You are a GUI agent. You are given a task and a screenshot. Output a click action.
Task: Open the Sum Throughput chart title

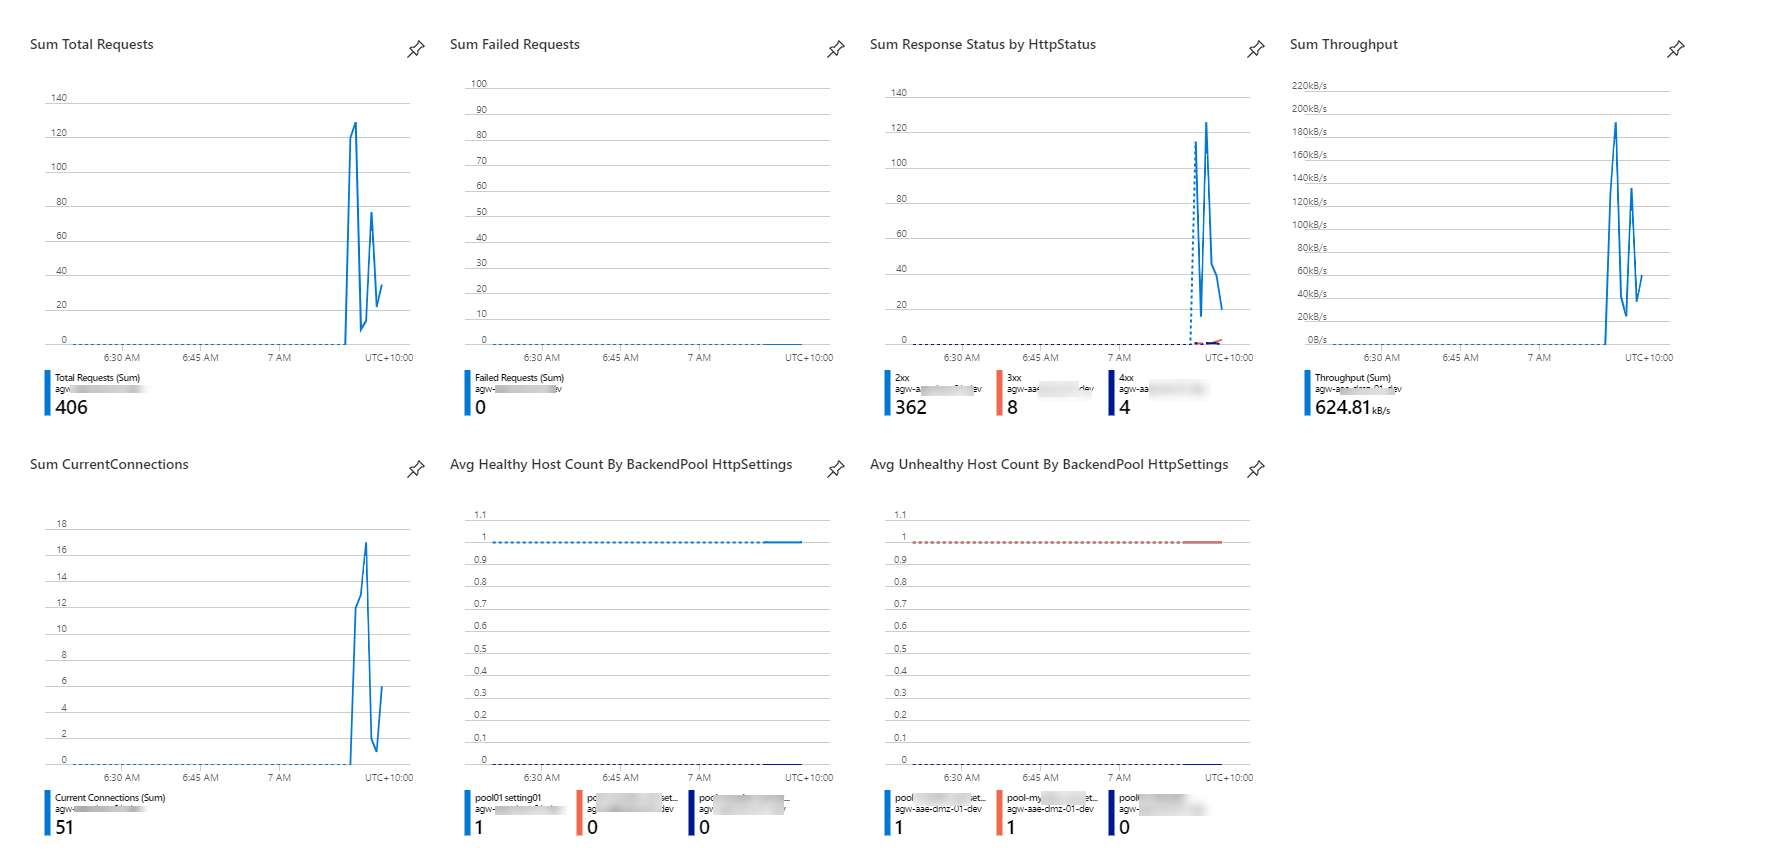point(1343,45)
